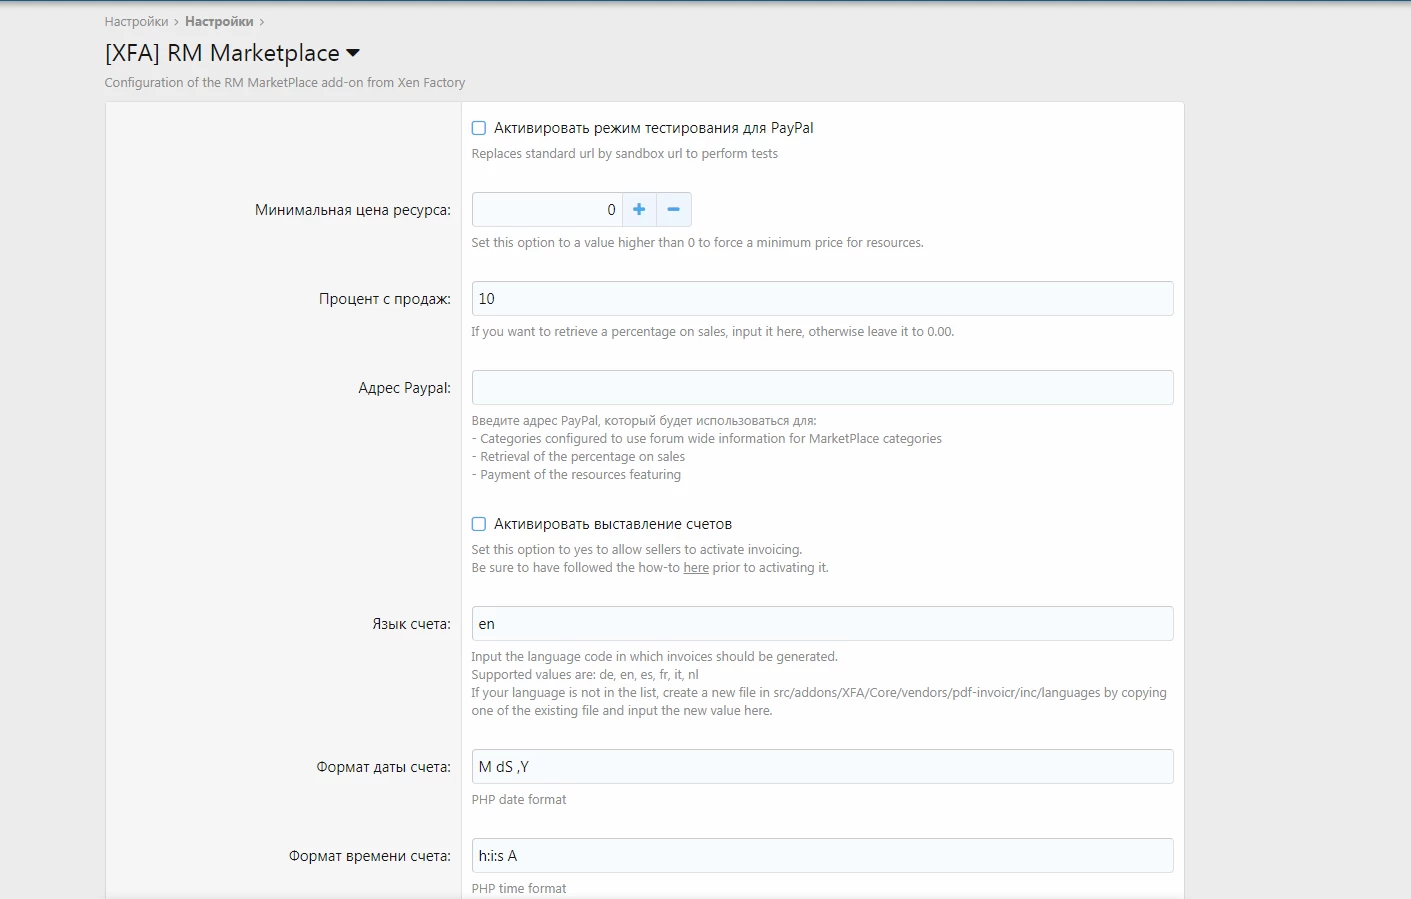1411x899 pixels.
Task: Select the Минимальная цена ресурса label
Action: pyautogui.click(x=353, y=210)
